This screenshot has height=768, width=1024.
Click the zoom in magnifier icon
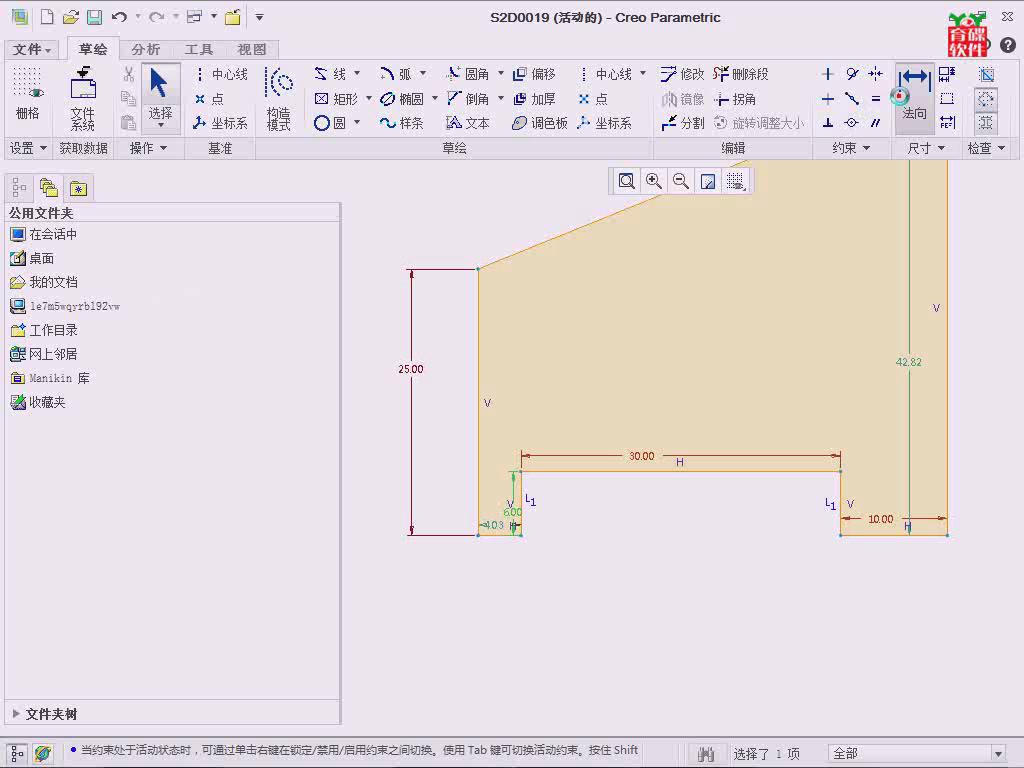pos(654,181)
